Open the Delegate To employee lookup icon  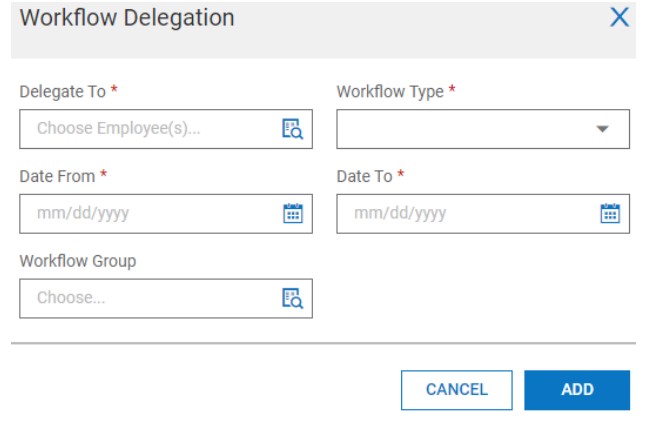click(x=292, y=129)
